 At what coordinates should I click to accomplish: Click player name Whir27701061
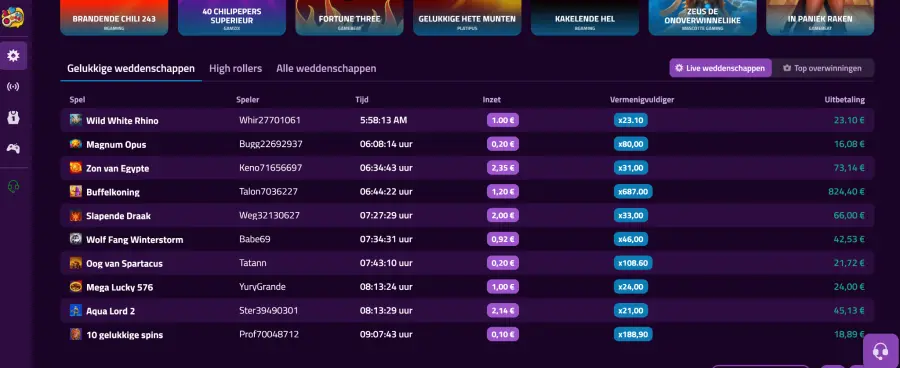(270, 121)
